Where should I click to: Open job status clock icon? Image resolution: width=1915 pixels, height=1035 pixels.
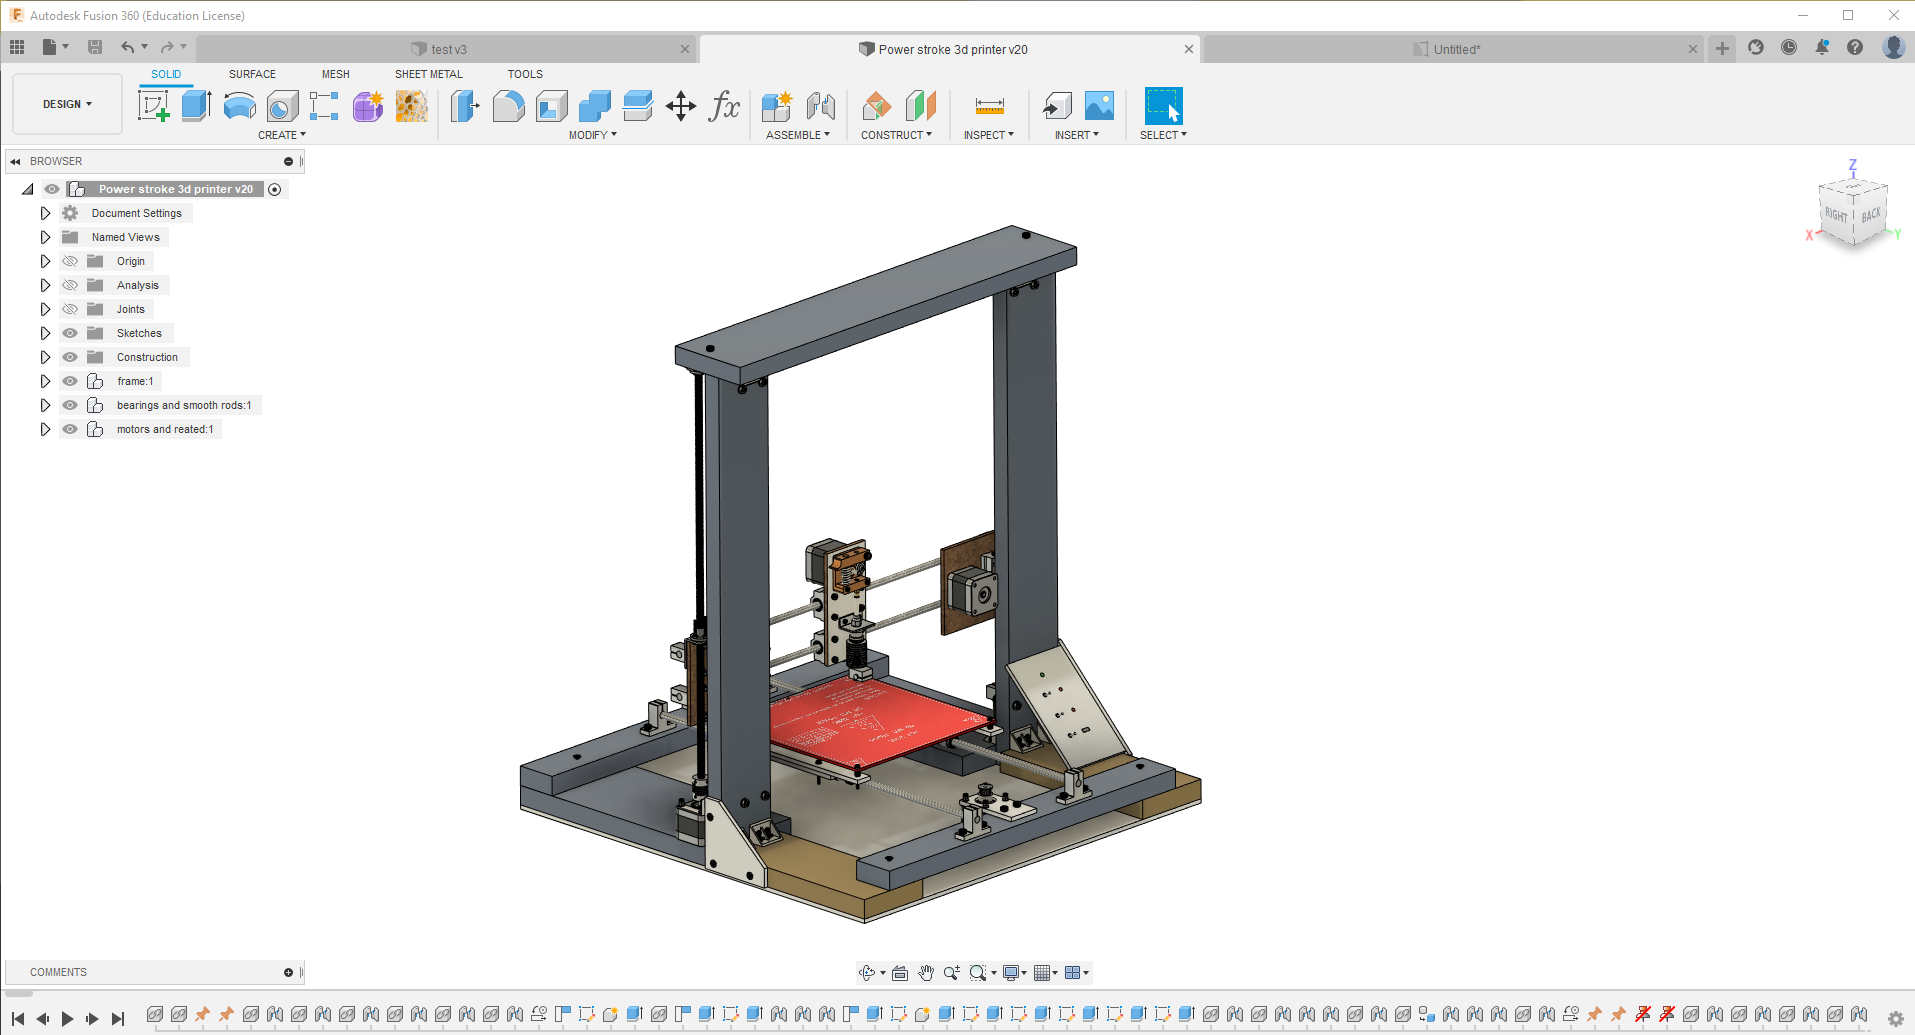(x=1789, y=48)
